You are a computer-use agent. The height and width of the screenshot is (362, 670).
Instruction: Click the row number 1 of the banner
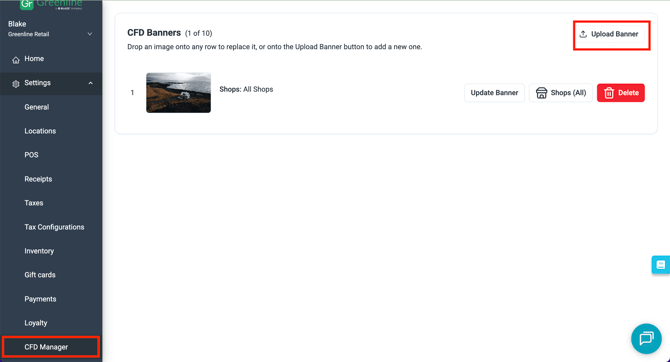pos(132,93)
